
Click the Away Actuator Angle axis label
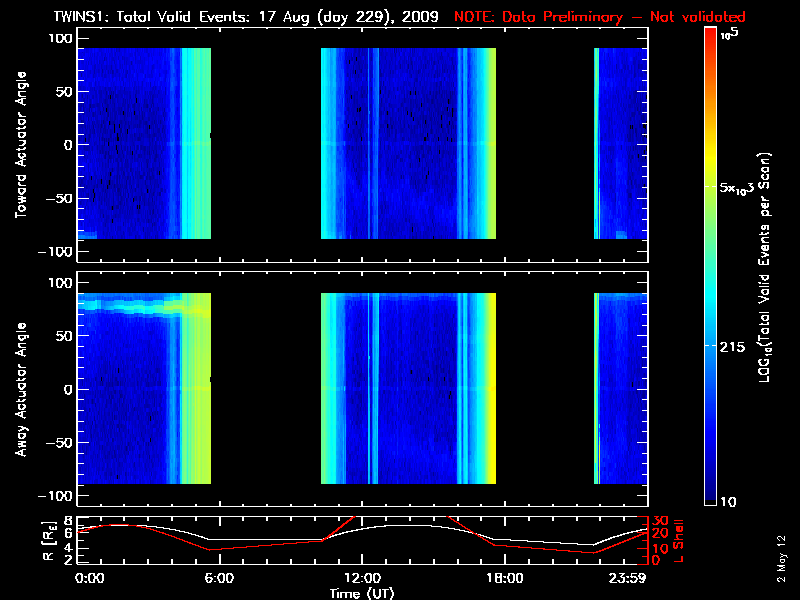18,390
